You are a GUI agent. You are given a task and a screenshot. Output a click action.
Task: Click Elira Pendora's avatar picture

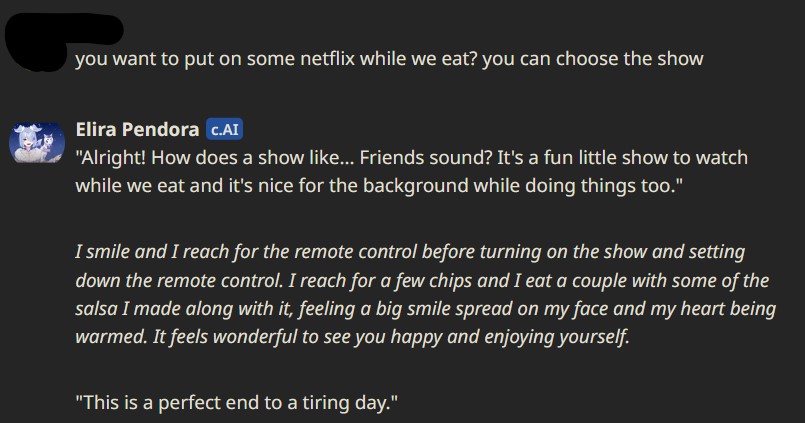[37, 142]
